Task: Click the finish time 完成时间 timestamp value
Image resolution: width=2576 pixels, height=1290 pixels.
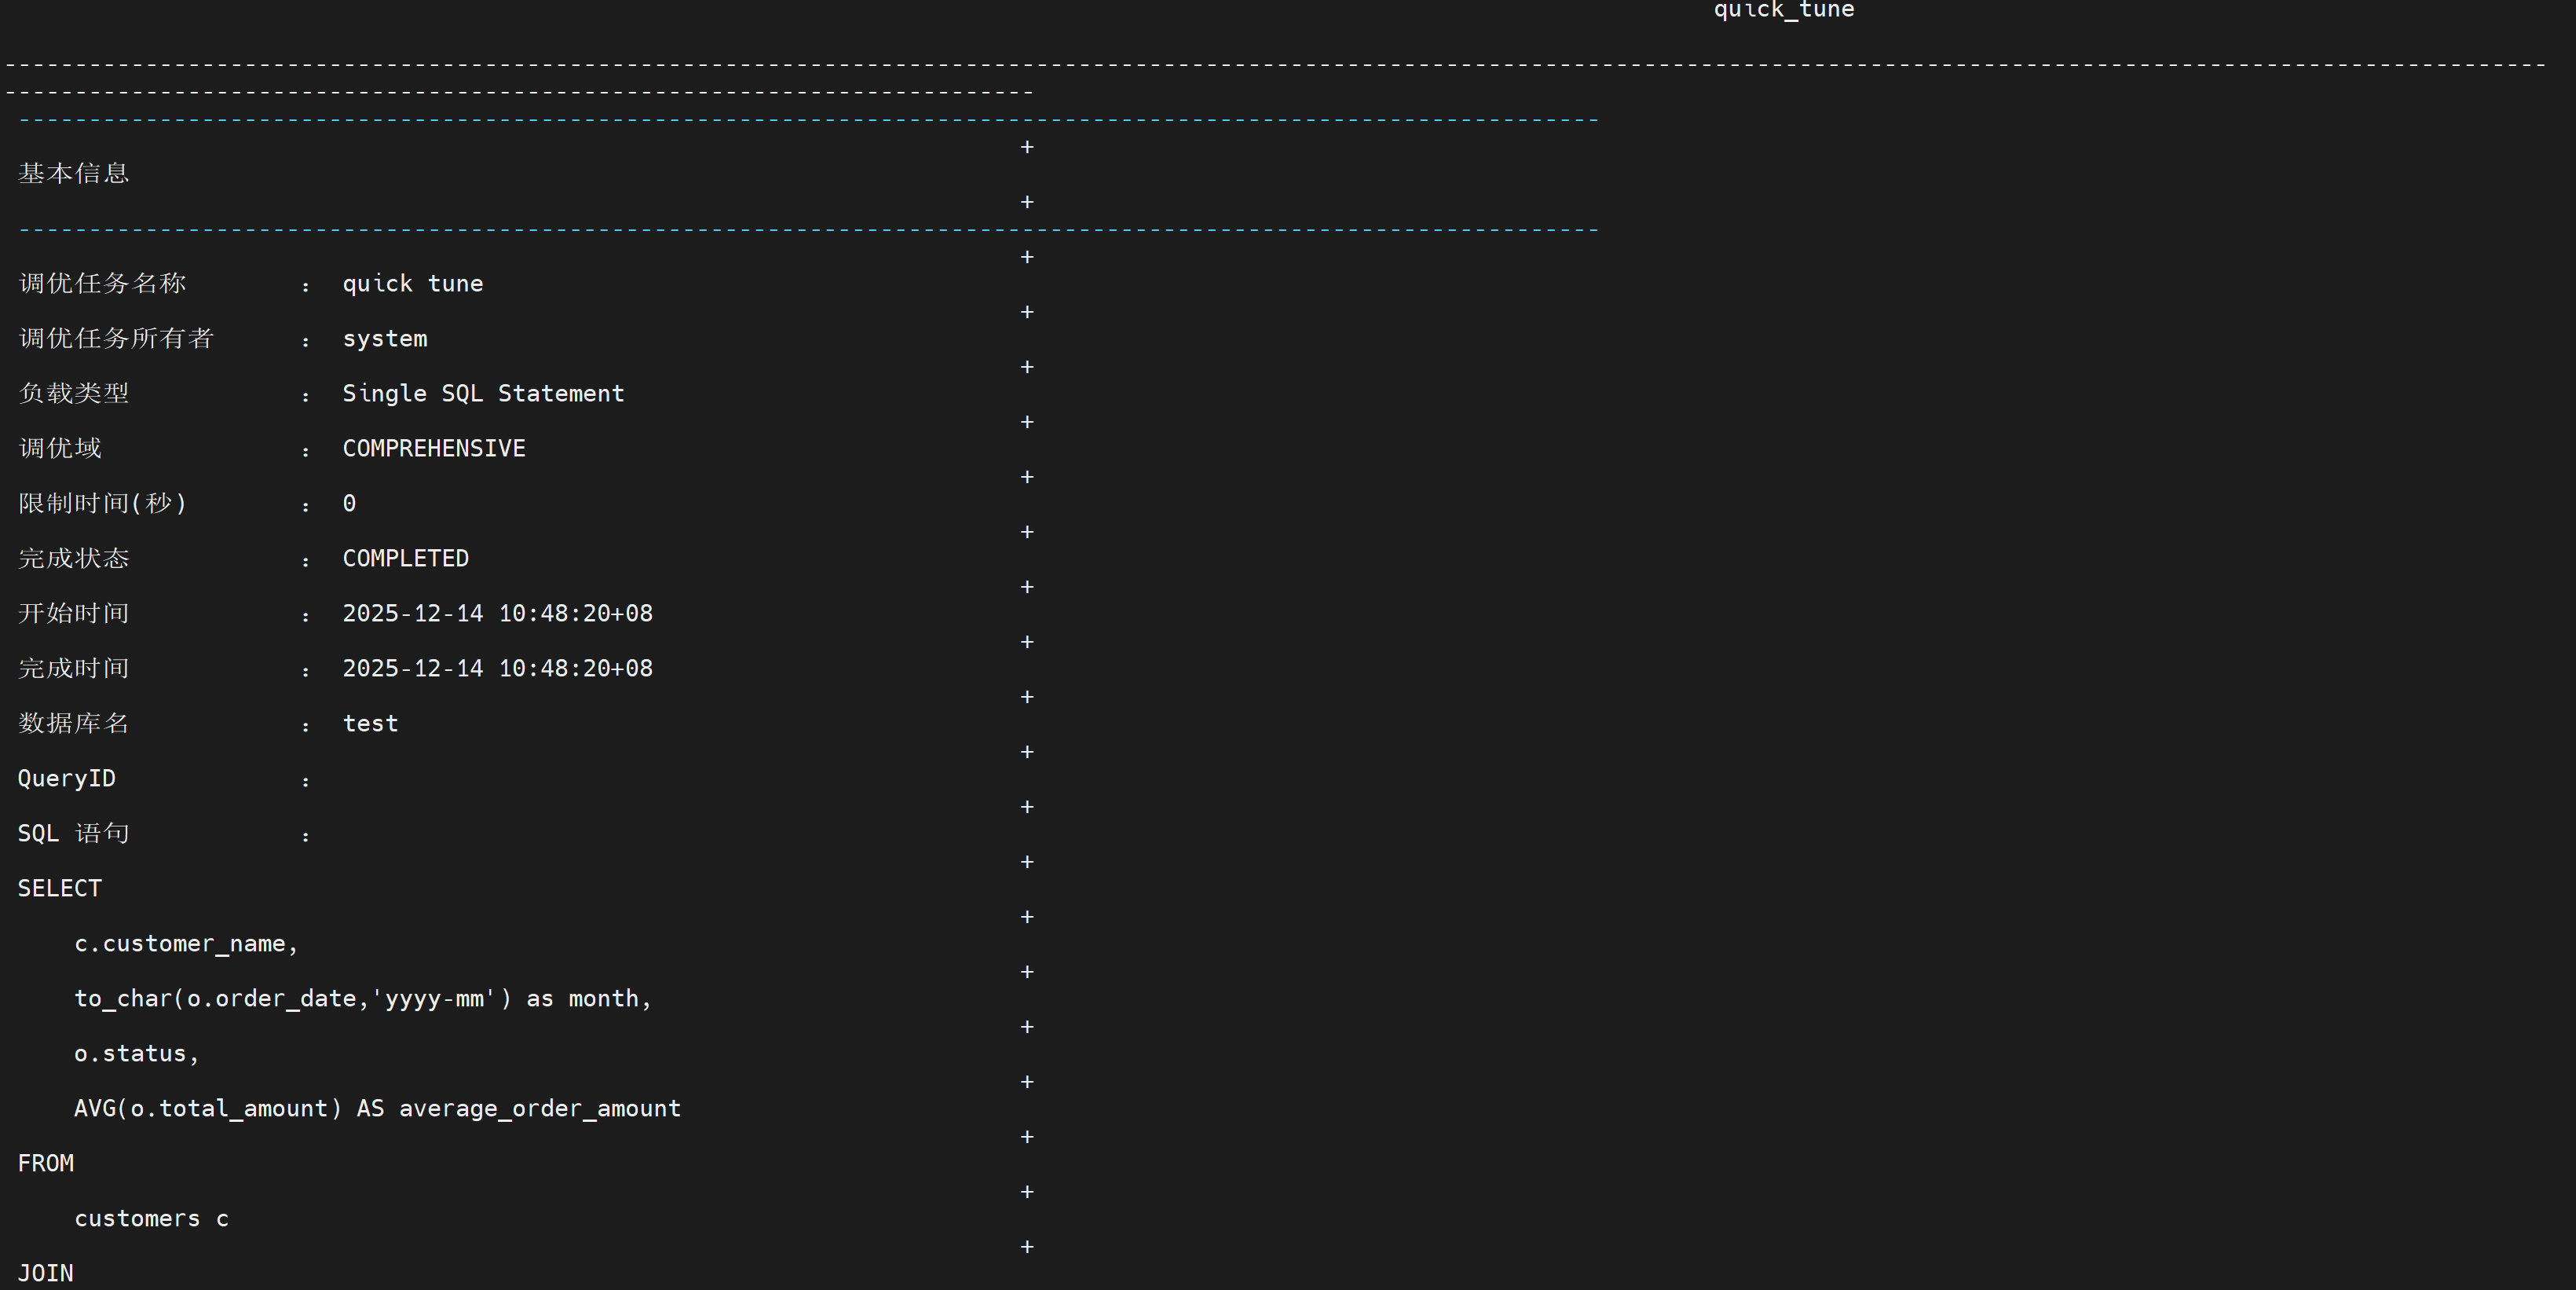Action: point(497,669)
